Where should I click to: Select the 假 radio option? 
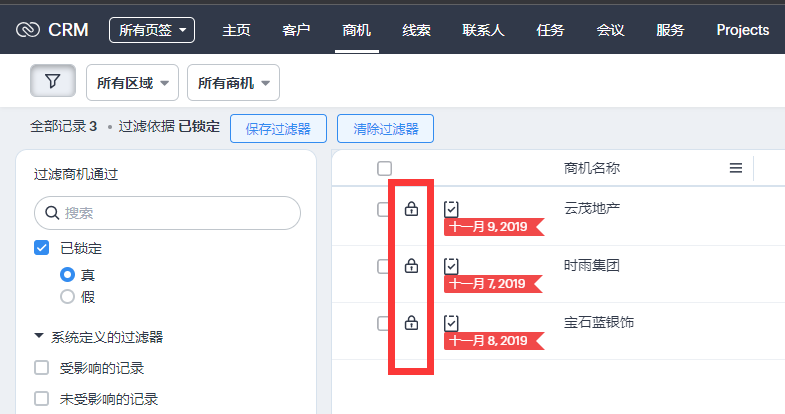coord(68,296)
